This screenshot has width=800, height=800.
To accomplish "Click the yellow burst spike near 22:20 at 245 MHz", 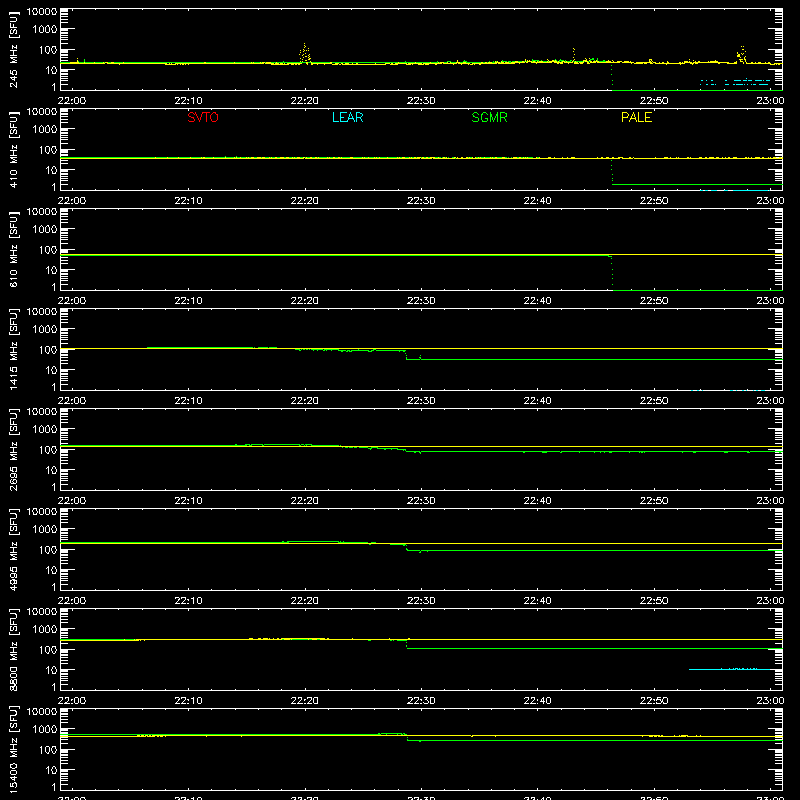I will point(305,53).
